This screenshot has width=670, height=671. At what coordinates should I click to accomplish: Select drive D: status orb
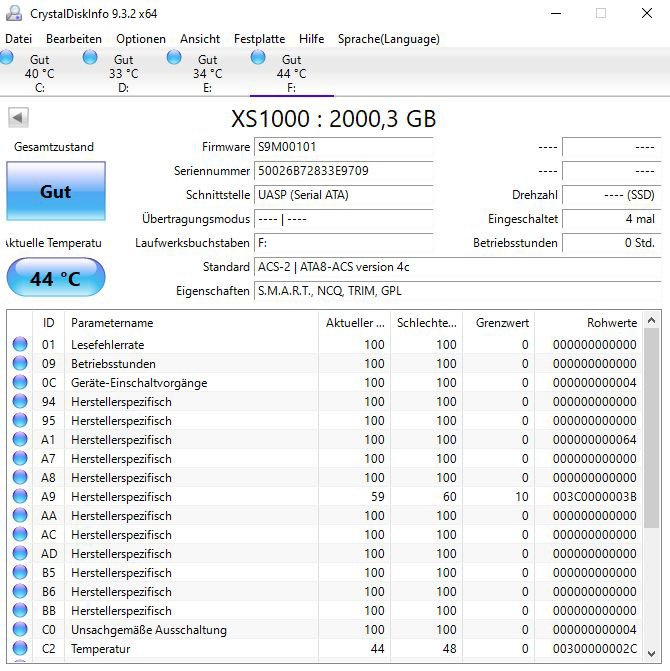pos(91,58)
